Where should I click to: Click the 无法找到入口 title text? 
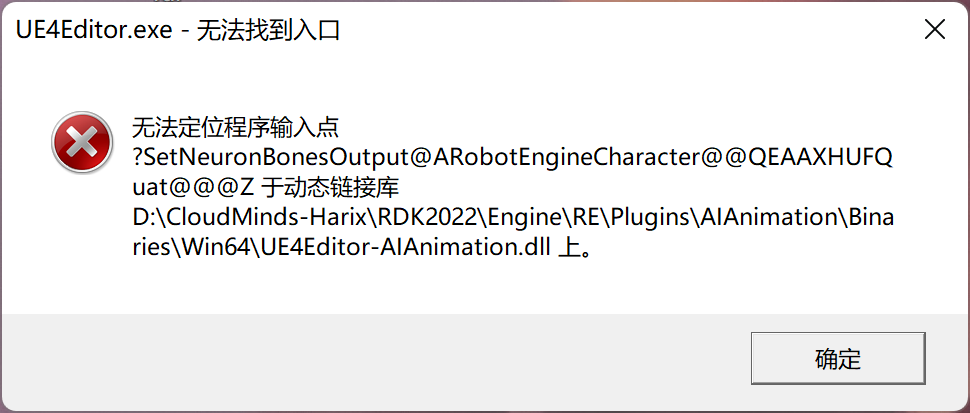tap(269, 30)
